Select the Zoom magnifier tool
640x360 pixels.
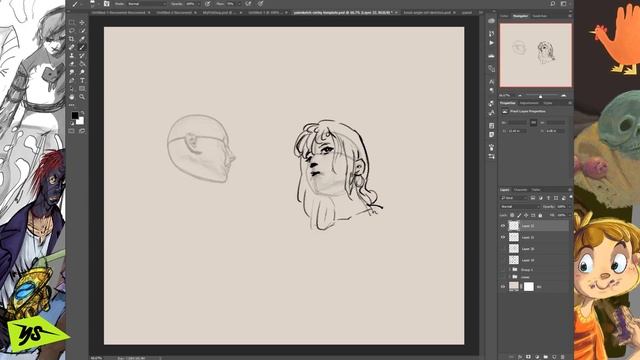click(82, 97)
